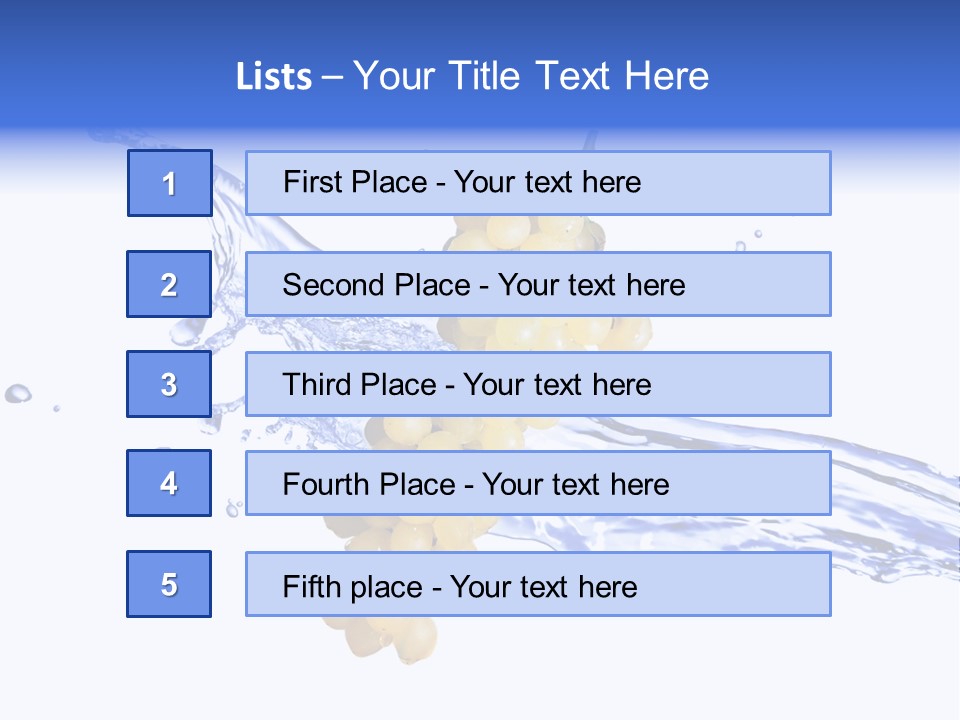Select the number 2 square

(x=169, y=284)
